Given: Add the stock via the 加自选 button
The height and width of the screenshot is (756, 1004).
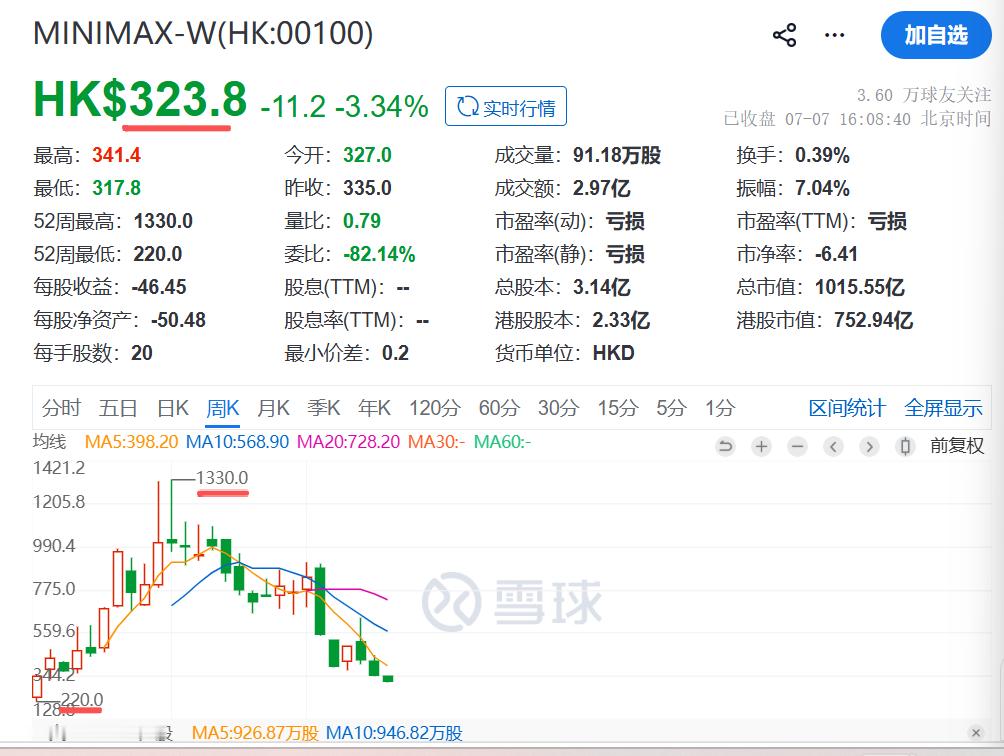Looking at the screenshot, I should (x=936, y=35).
